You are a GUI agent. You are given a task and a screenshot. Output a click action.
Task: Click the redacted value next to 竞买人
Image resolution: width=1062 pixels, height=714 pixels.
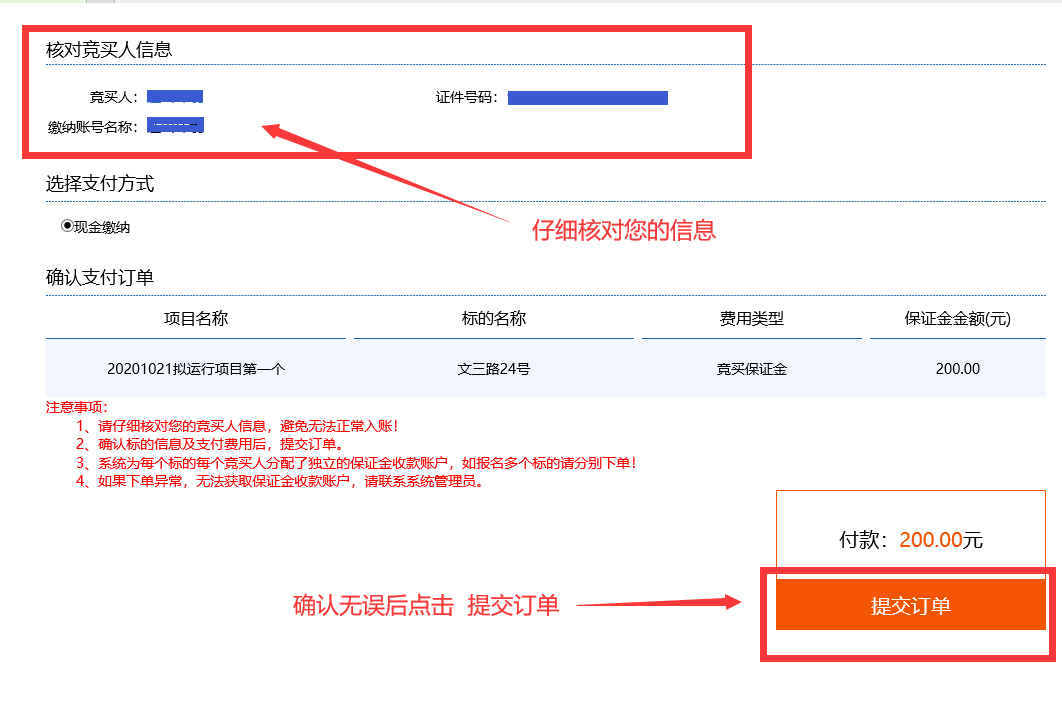click(175, 97)
